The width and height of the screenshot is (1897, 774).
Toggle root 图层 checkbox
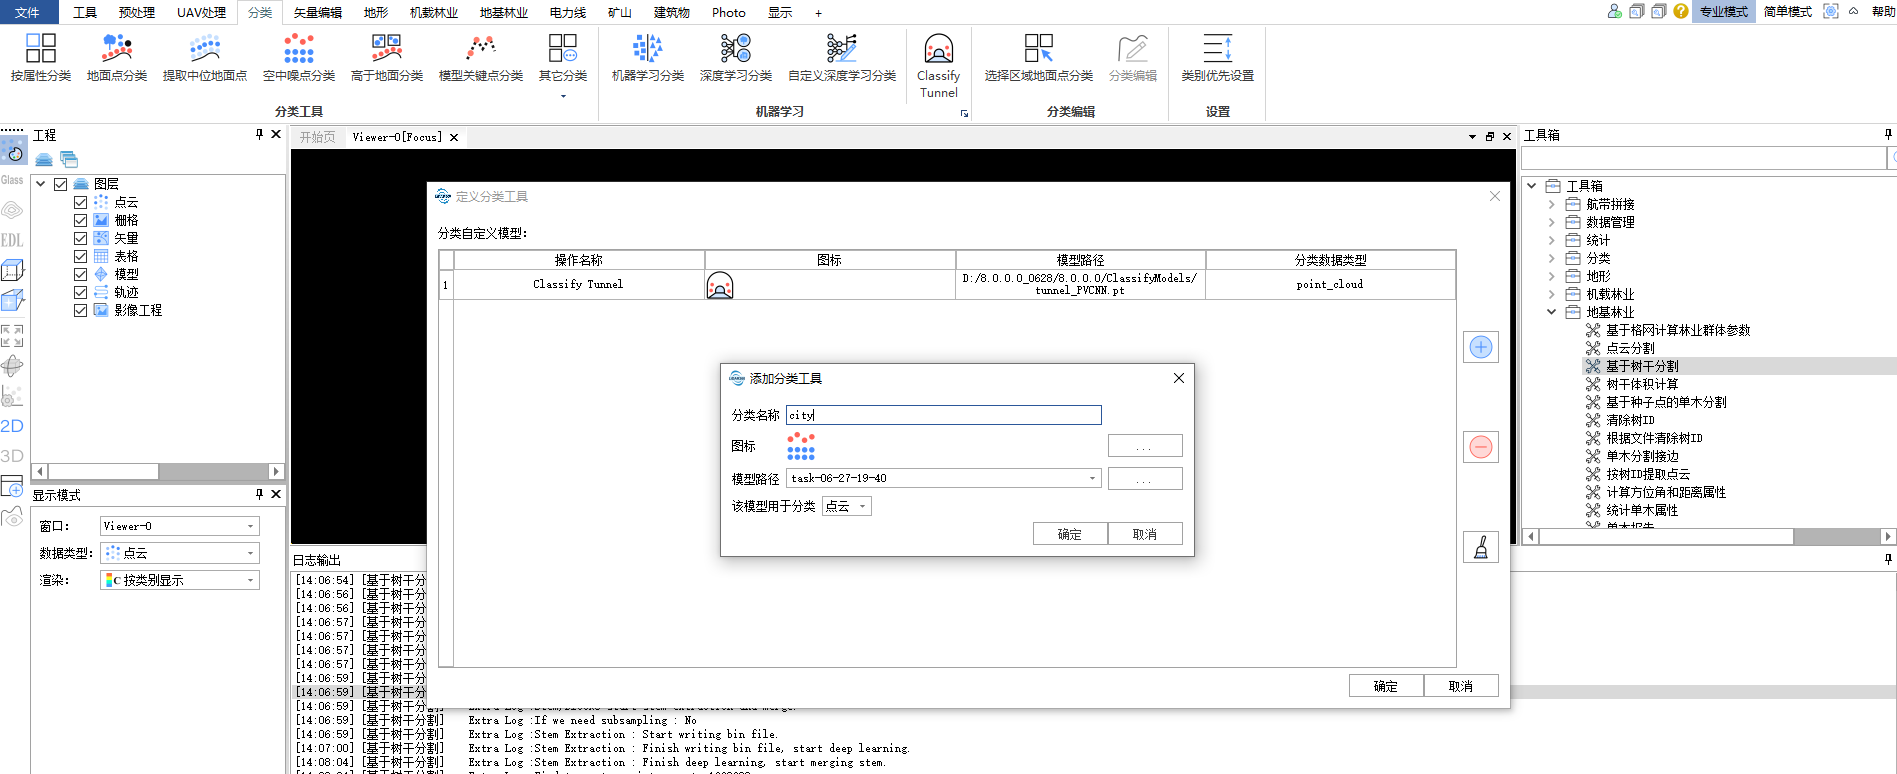(x=61, y=184)
